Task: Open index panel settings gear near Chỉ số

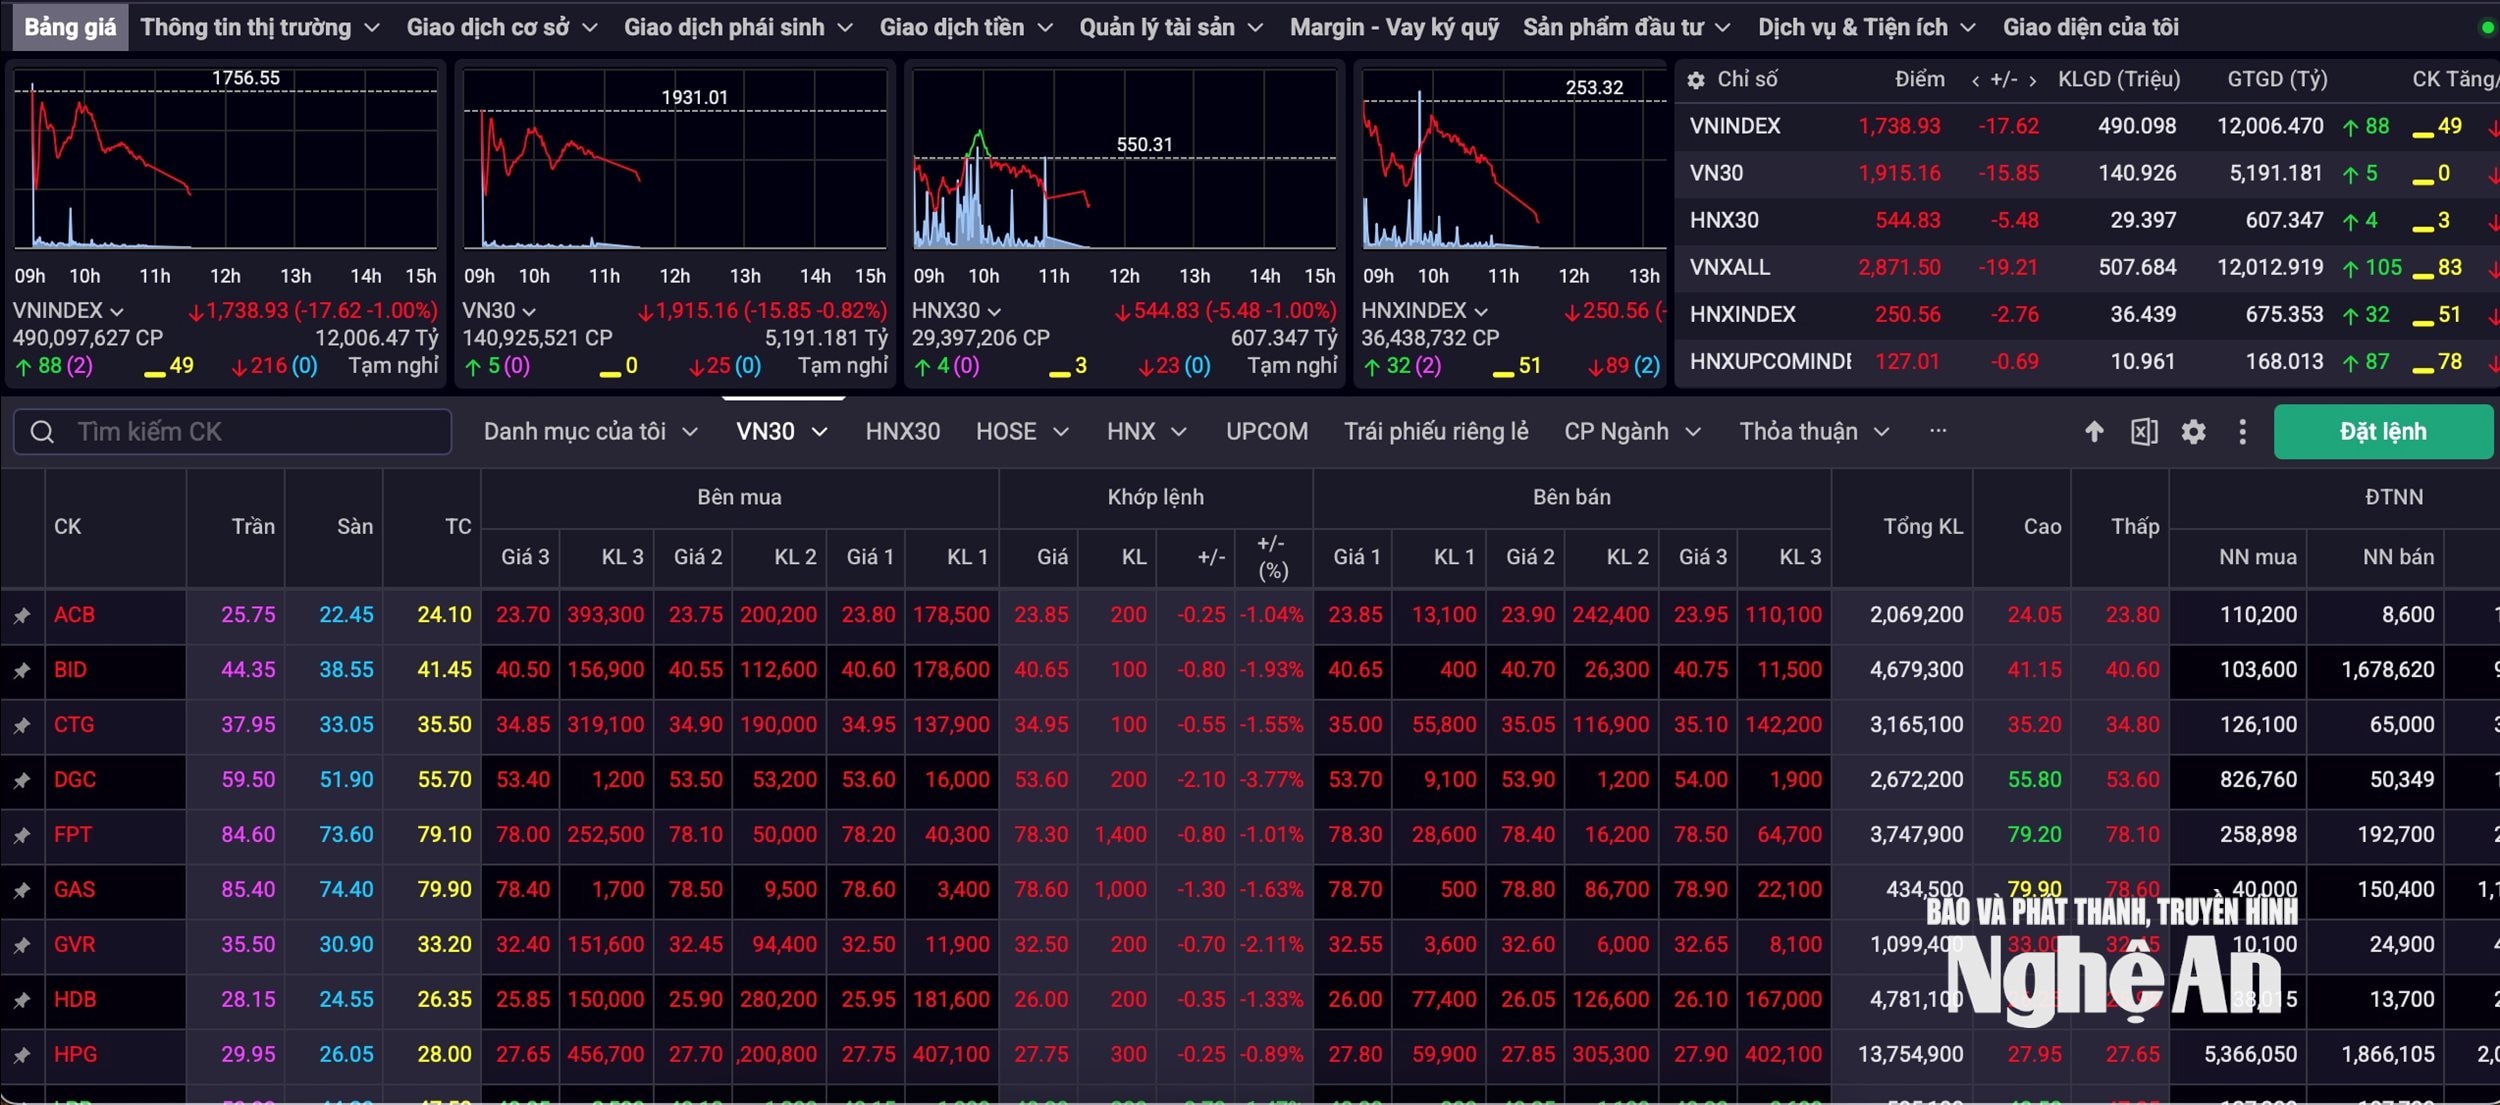Action: point(1696,80)
